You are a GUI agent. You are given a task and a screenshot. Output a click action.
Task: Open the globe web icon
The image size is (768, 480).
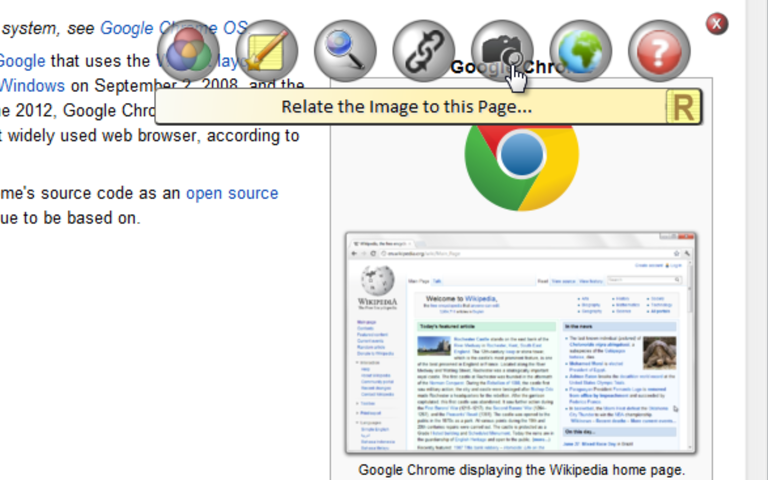(580, 51)
